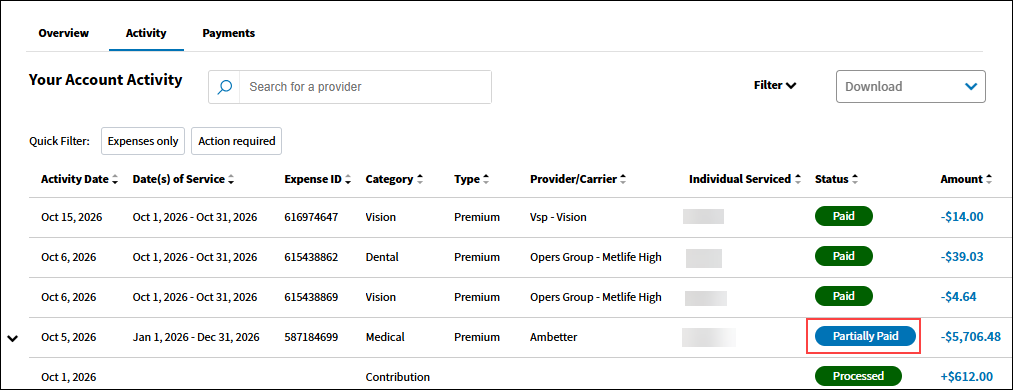The image size is (1013, 390).
Task: Sort by Type arrows
Action: 485,180
